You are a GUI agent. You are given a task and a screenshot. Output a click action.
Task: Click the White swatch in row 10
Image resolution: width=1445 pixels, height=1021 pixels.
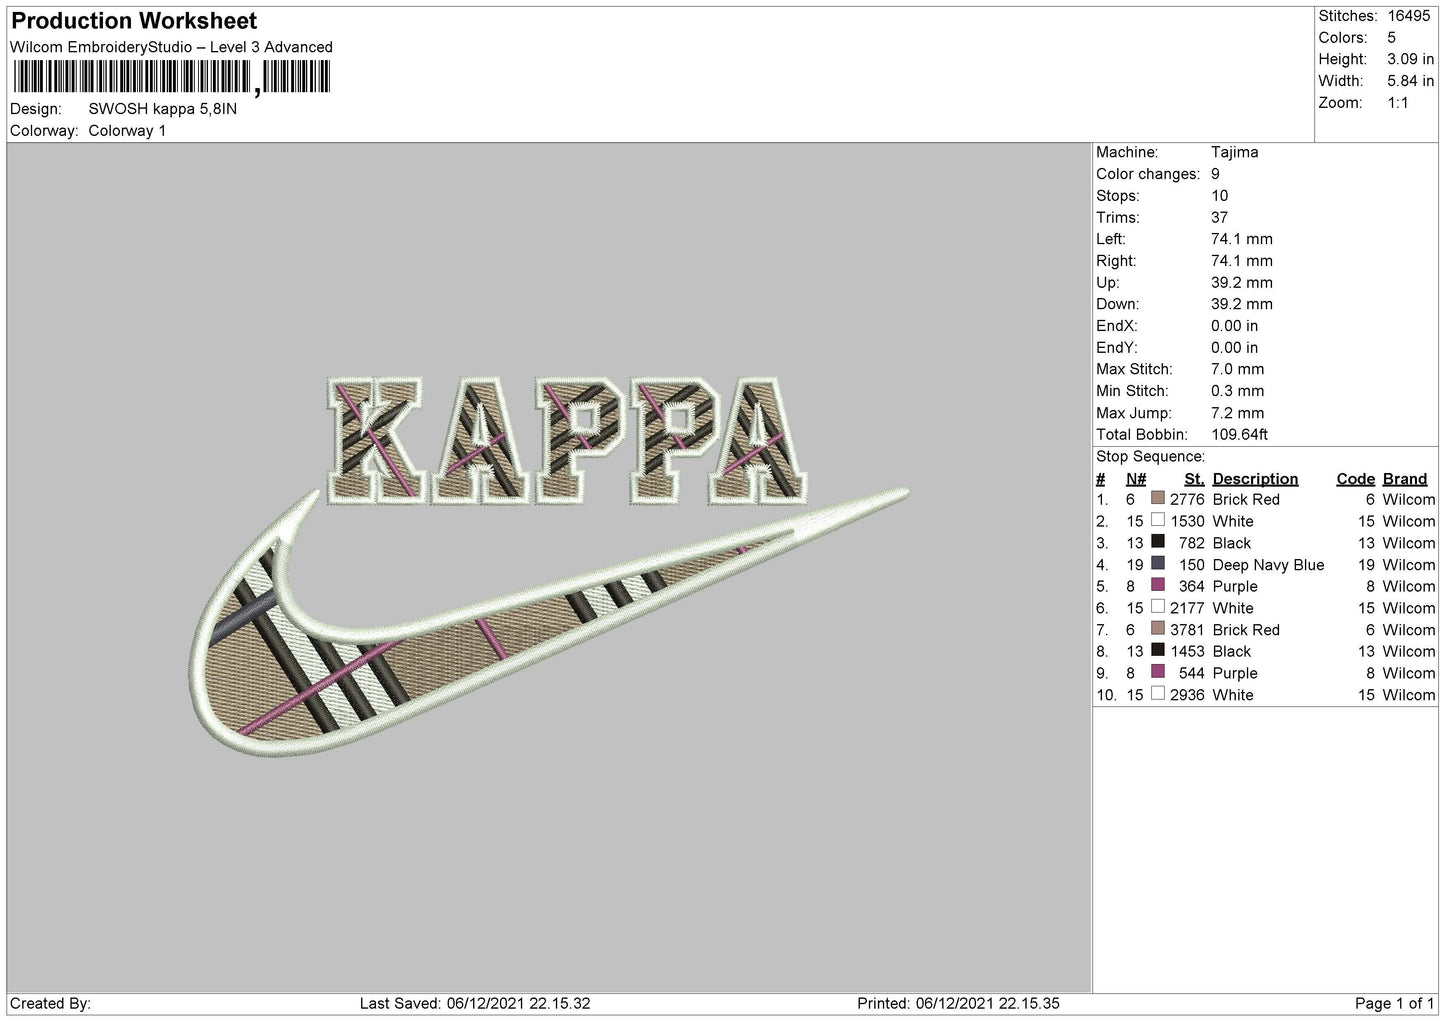coord(1158,694)
